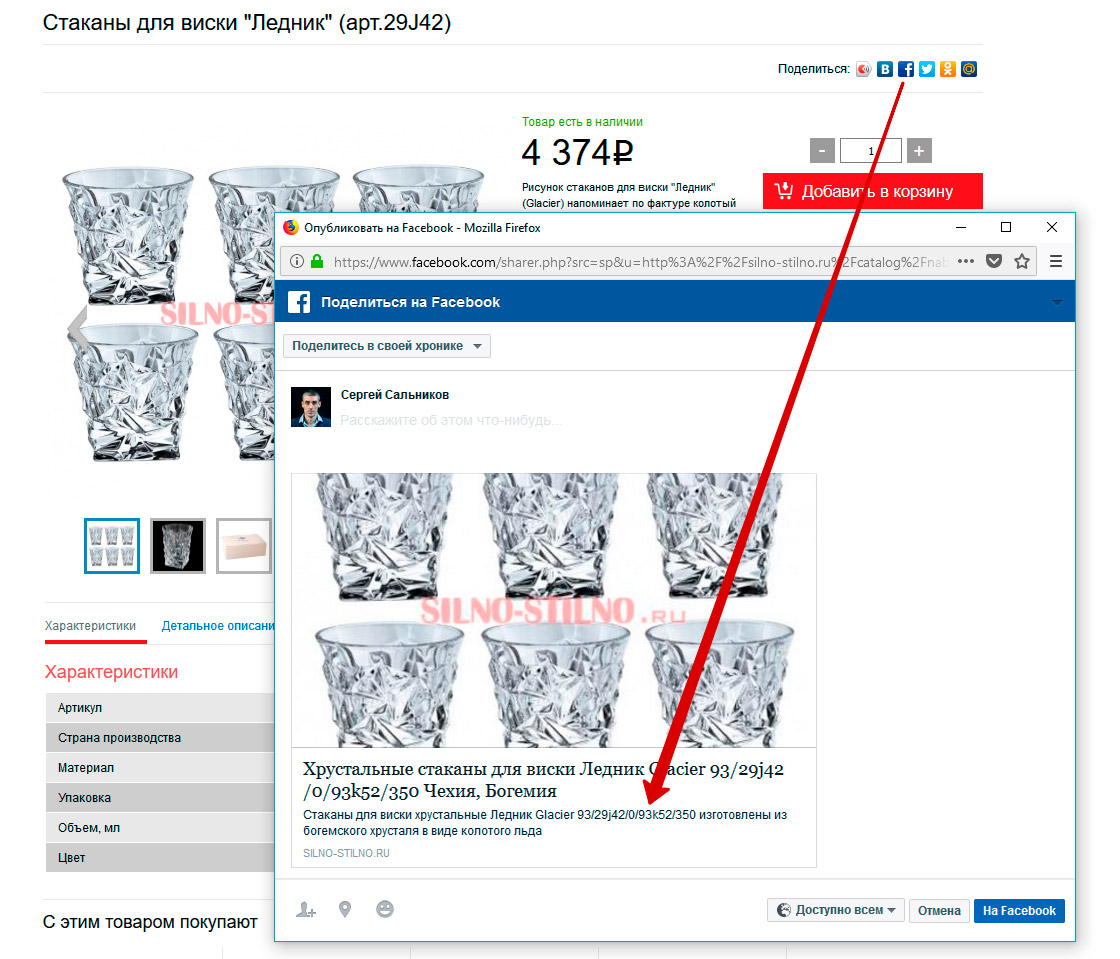Open page actions three-dots menu in Firefox
1120x959 pixels.
point(966,261)
